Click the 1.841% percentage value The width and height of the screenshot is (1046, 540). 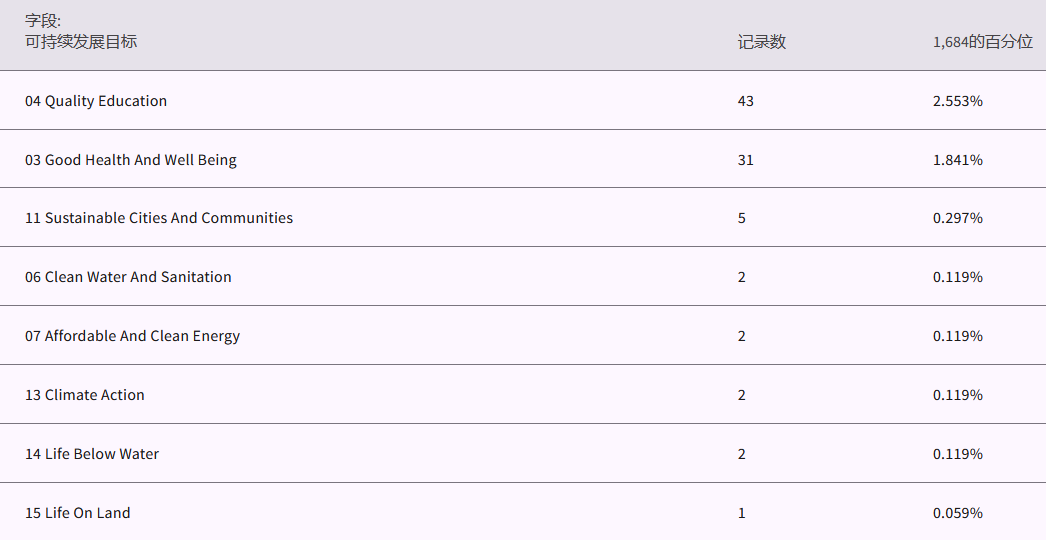coord(958,160)
